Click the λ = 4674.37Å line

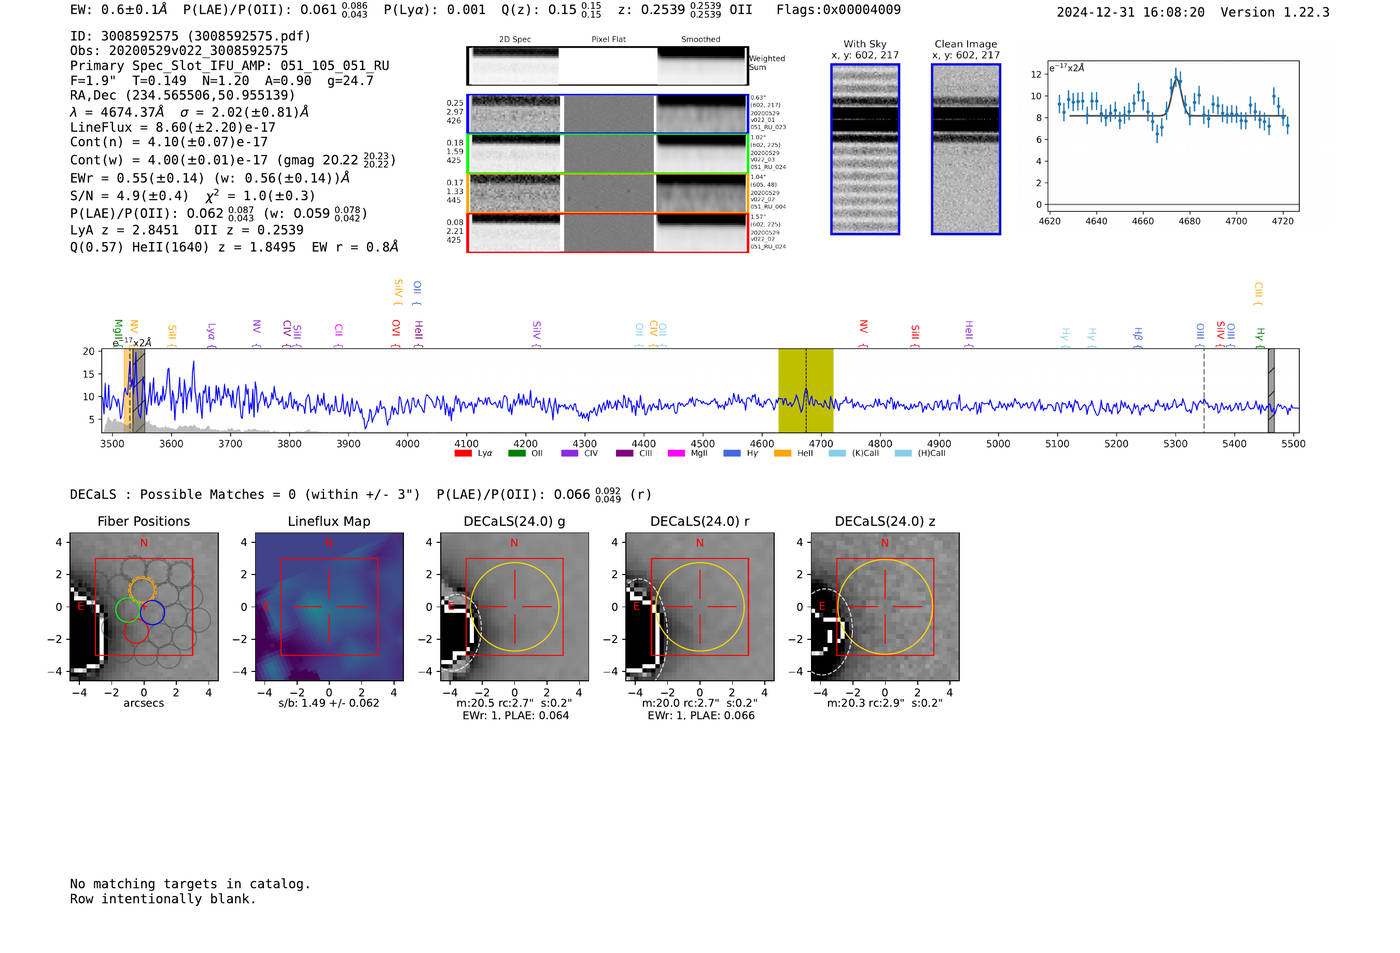pos(189,112)
